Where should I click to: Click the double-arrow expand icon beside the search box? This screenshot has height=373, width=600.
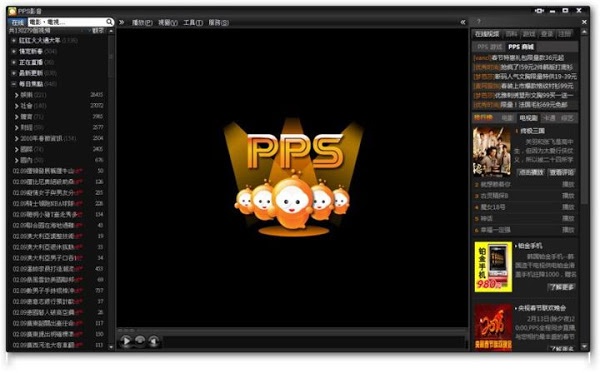tap(122, 22)
